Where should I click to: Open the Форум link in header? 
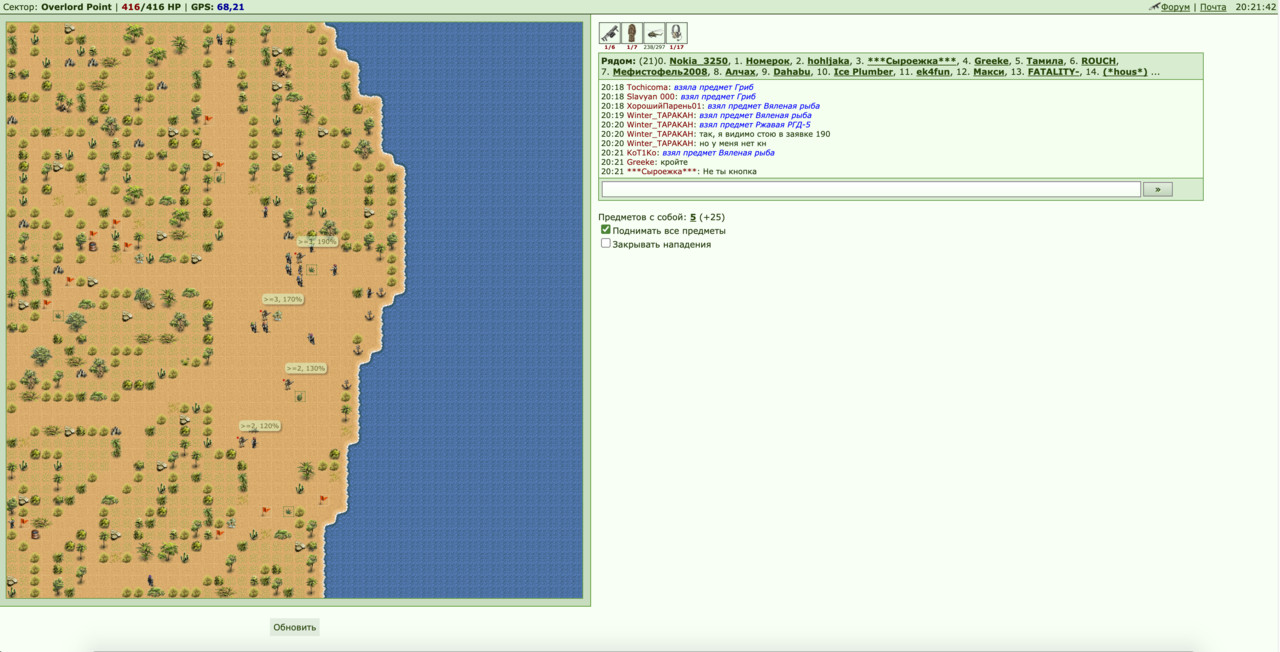click(1175, 7)
